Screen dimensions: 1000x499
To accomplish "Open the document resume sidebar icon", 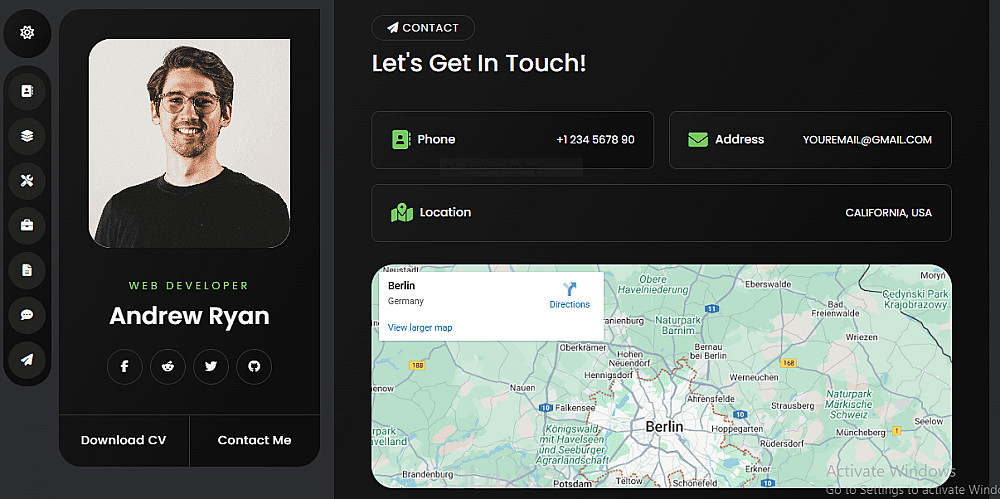I will coord(27,271).
